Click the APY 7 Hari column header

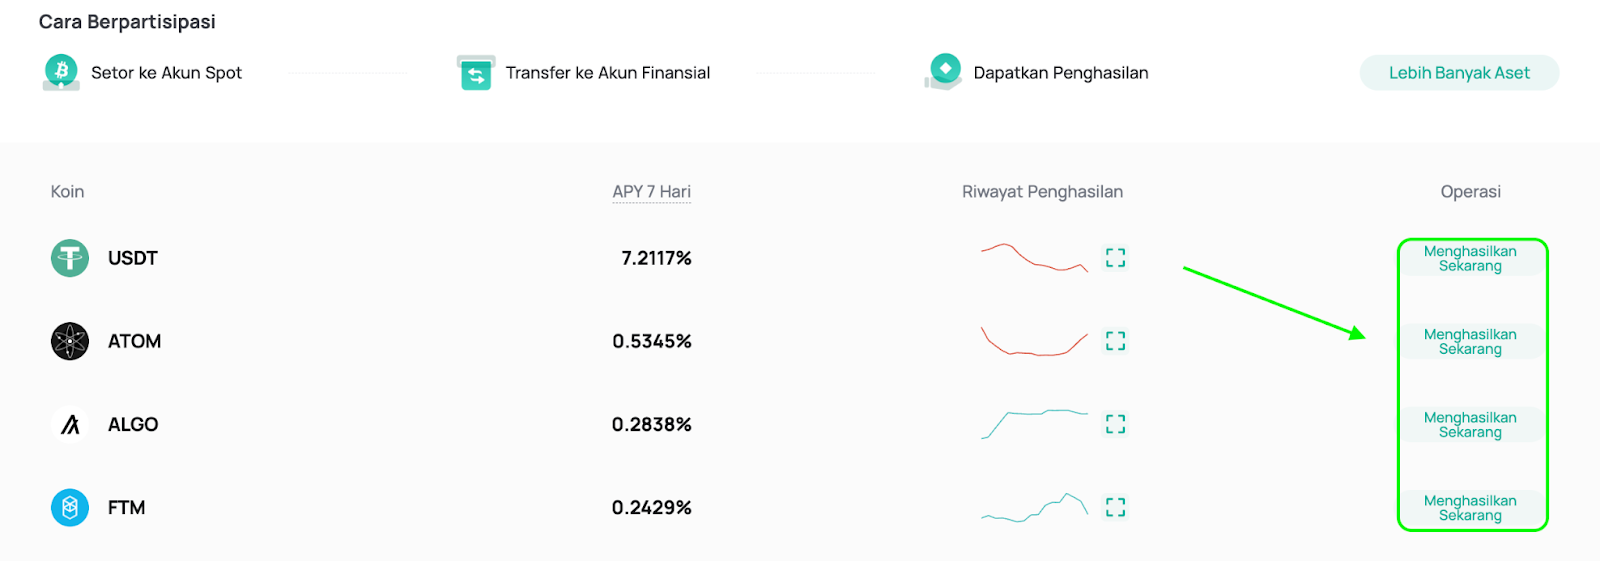click(x=652, y=192)
